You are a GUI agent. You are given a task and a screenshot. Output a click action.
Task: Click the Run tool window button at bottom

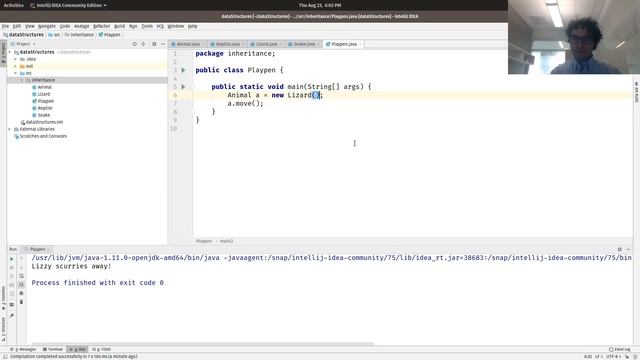[x=77, y=349]
